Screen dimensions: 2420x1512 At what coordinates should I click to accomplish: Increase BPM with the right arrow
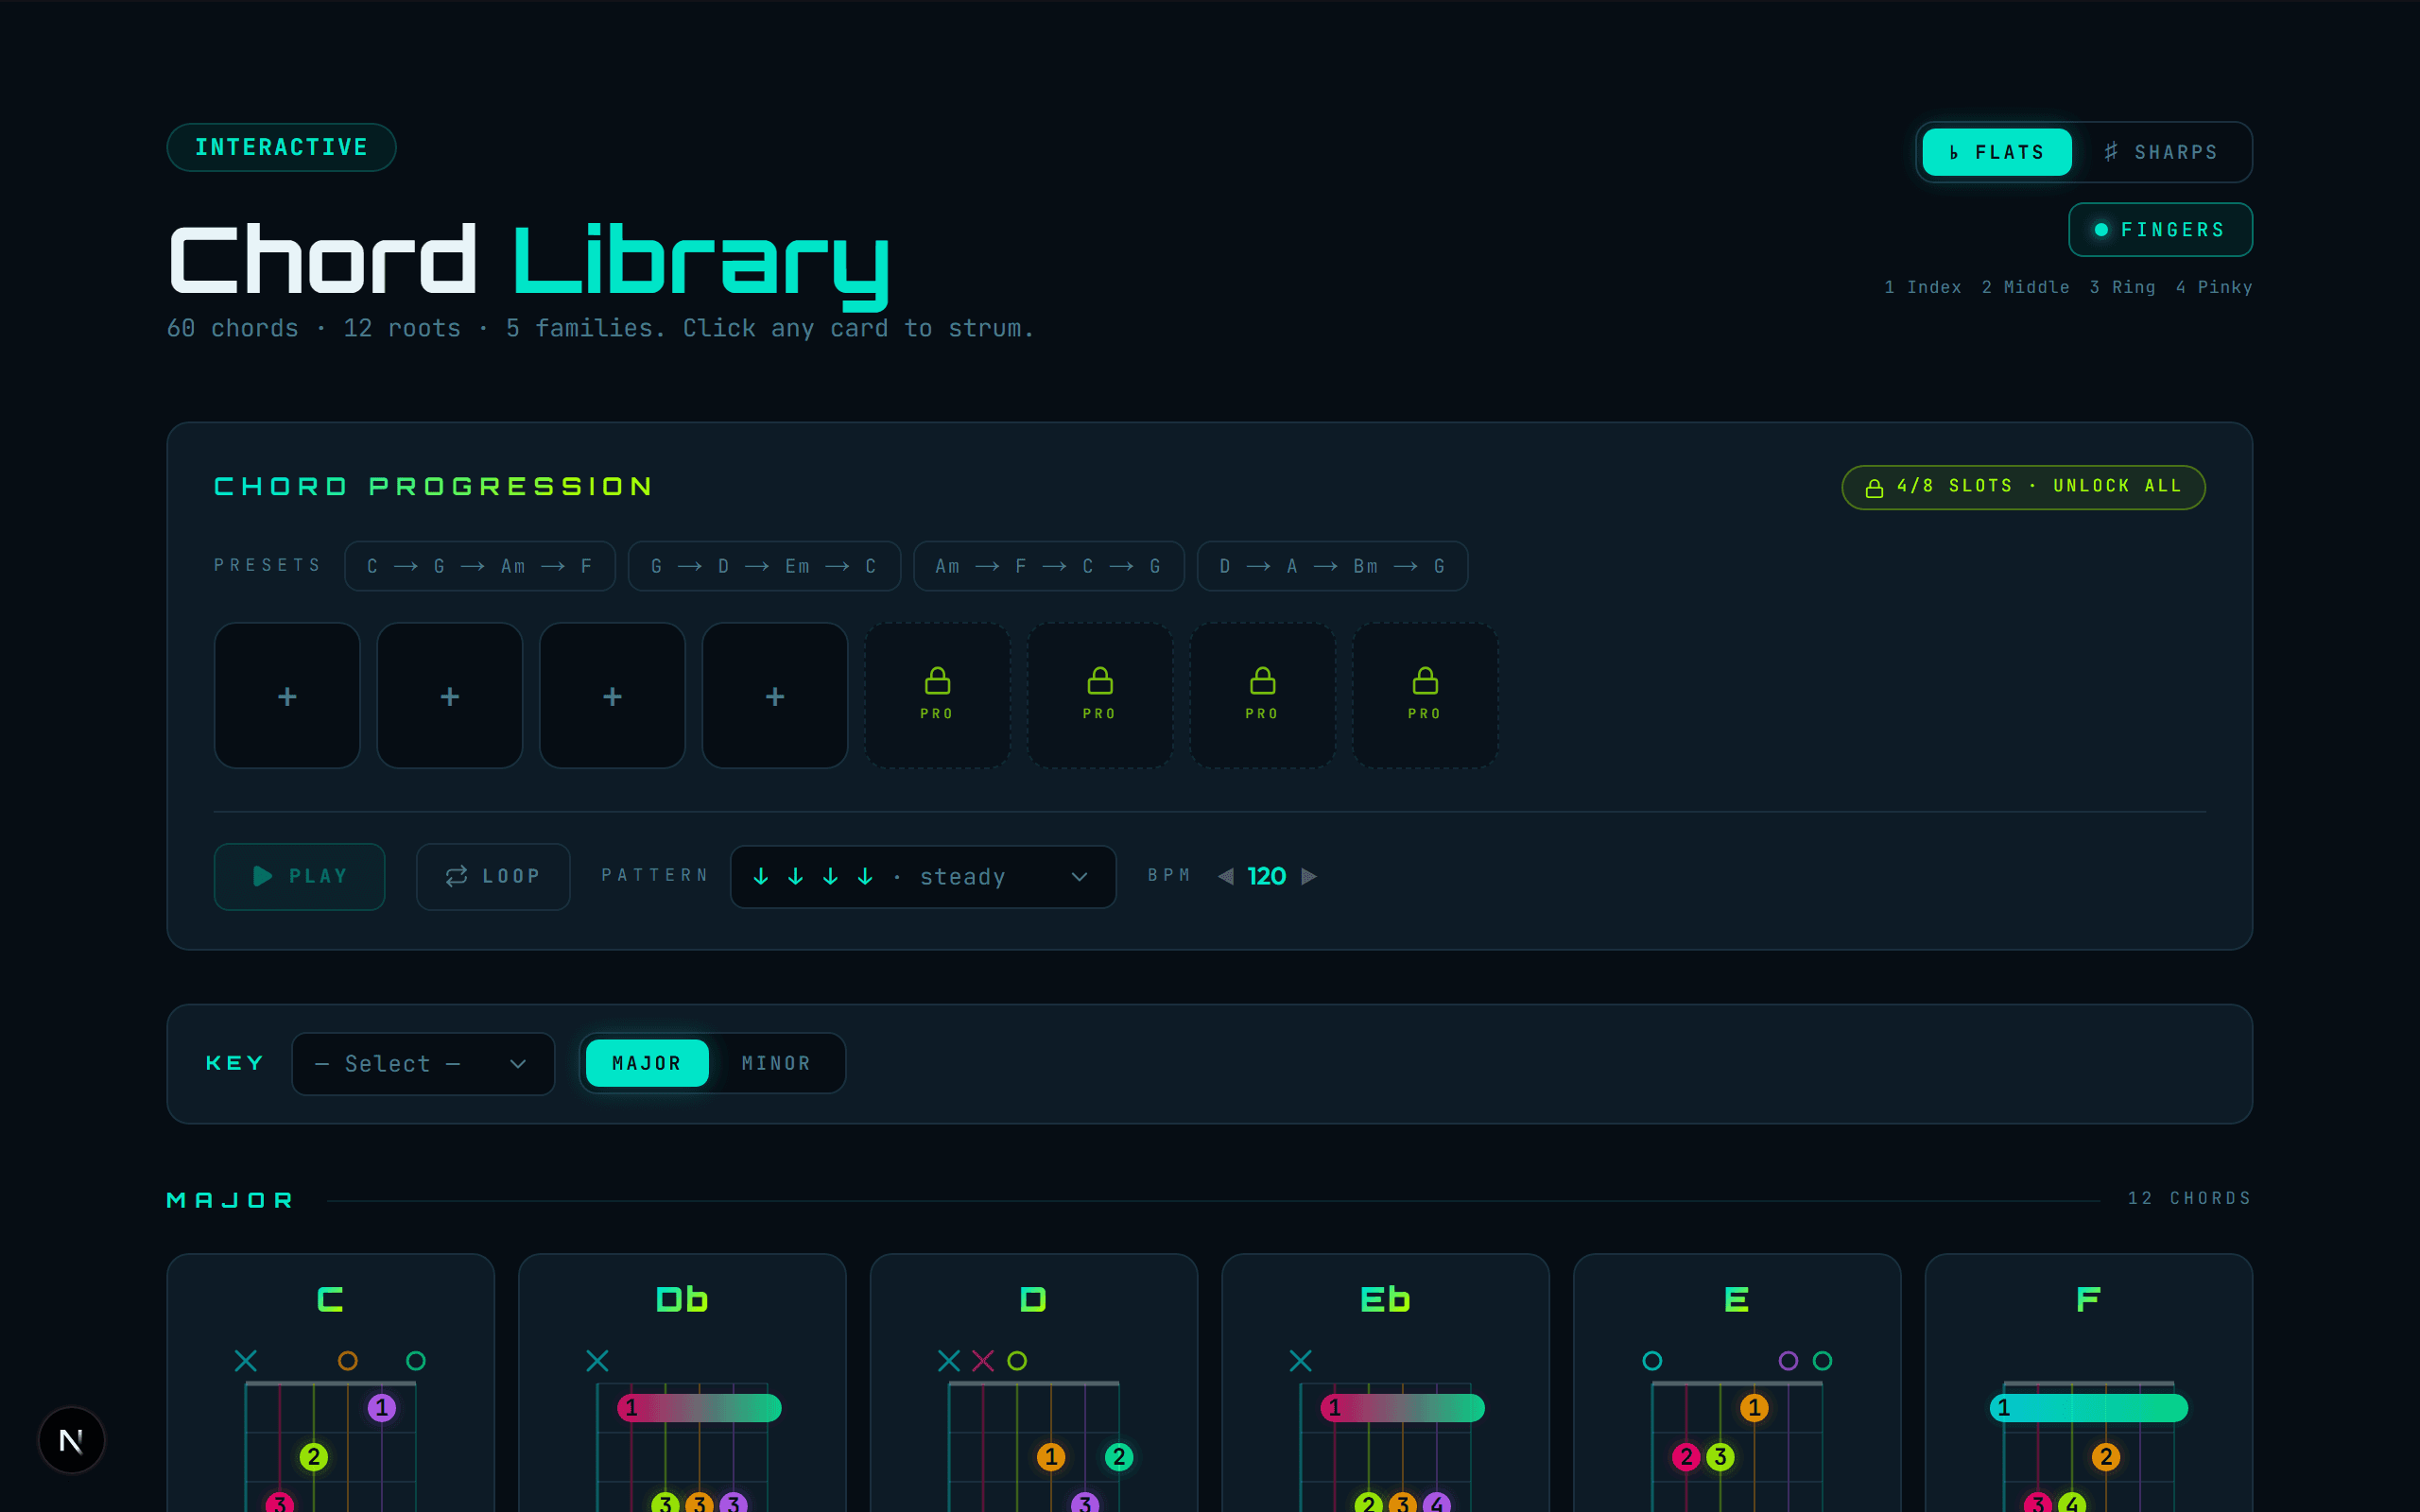coord(1309,877)
